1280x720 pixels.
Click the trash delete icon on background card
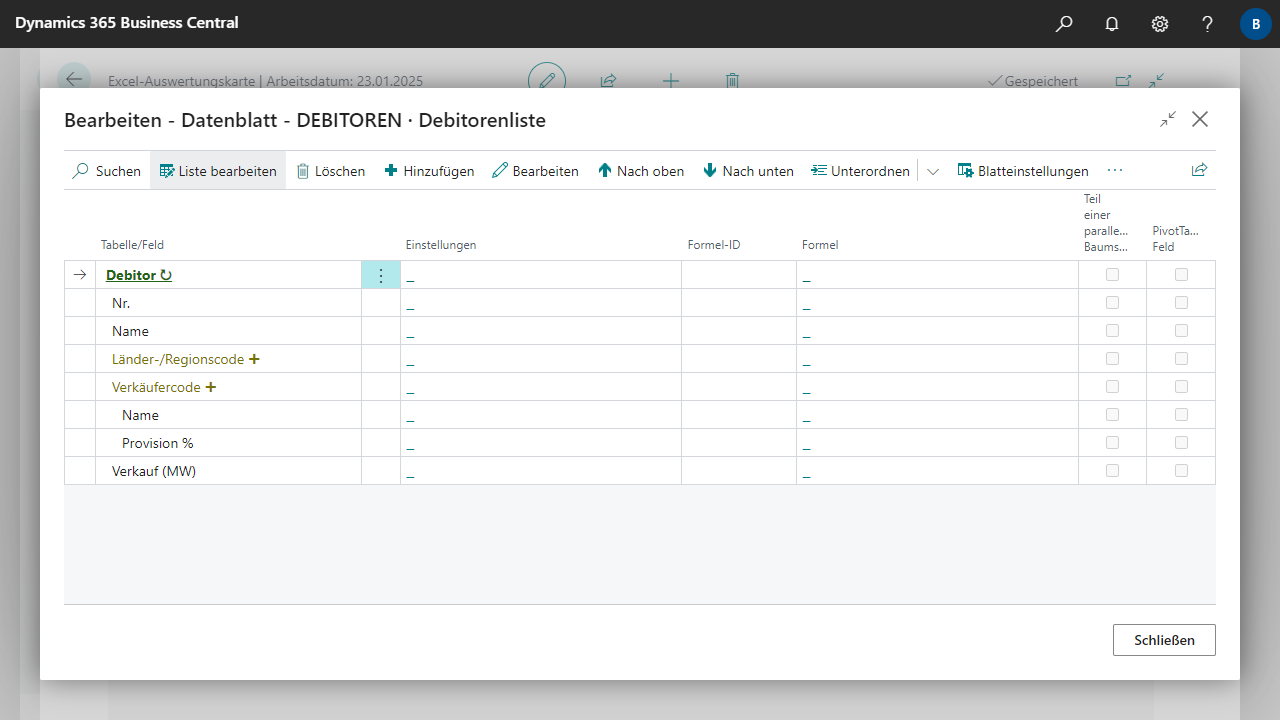[x=732, y=81]
